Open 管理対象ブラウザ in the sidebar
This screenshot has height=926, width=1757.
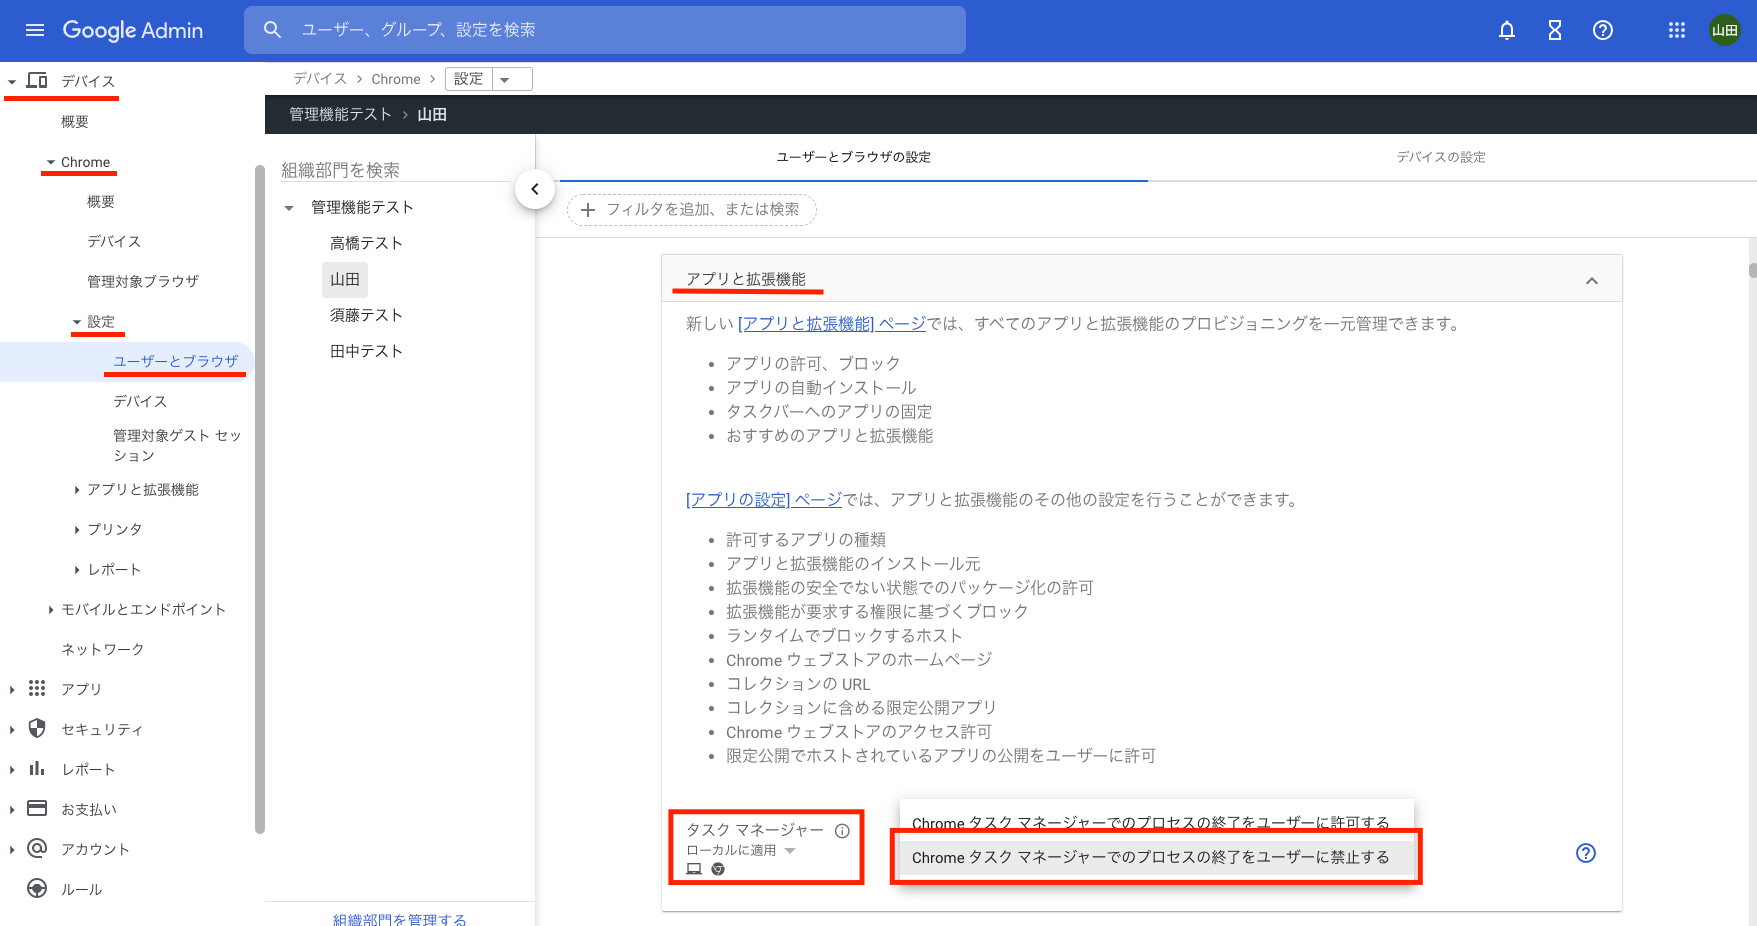(143, 281)
